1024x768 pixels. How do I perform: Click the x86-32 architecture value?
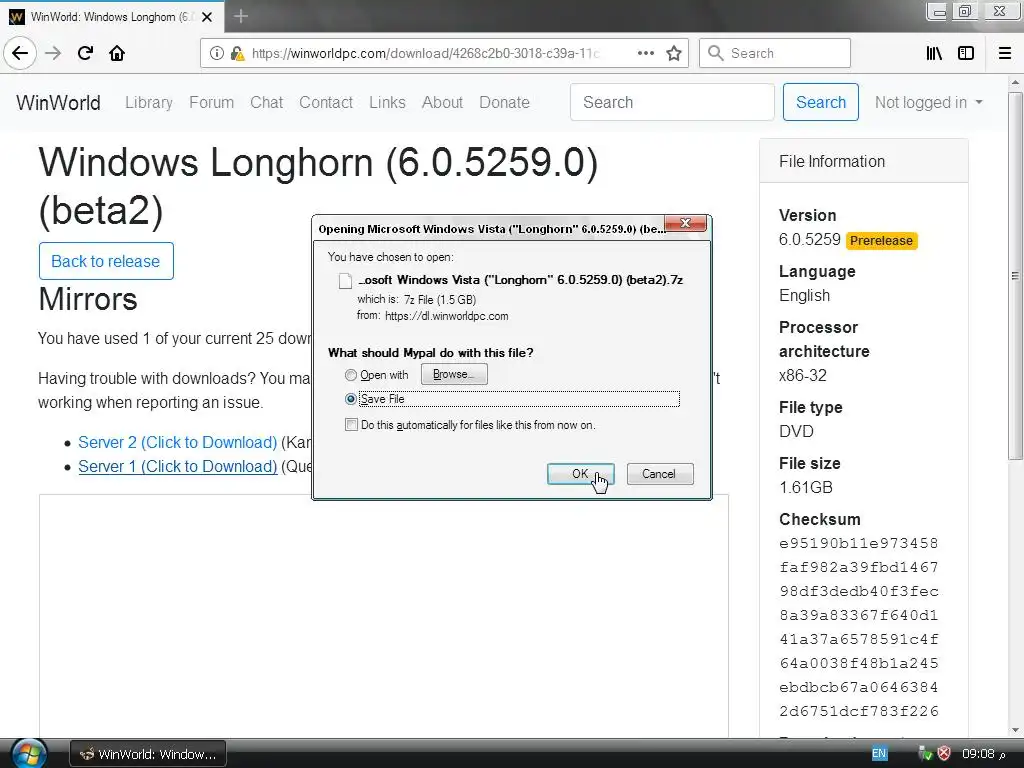803,376
